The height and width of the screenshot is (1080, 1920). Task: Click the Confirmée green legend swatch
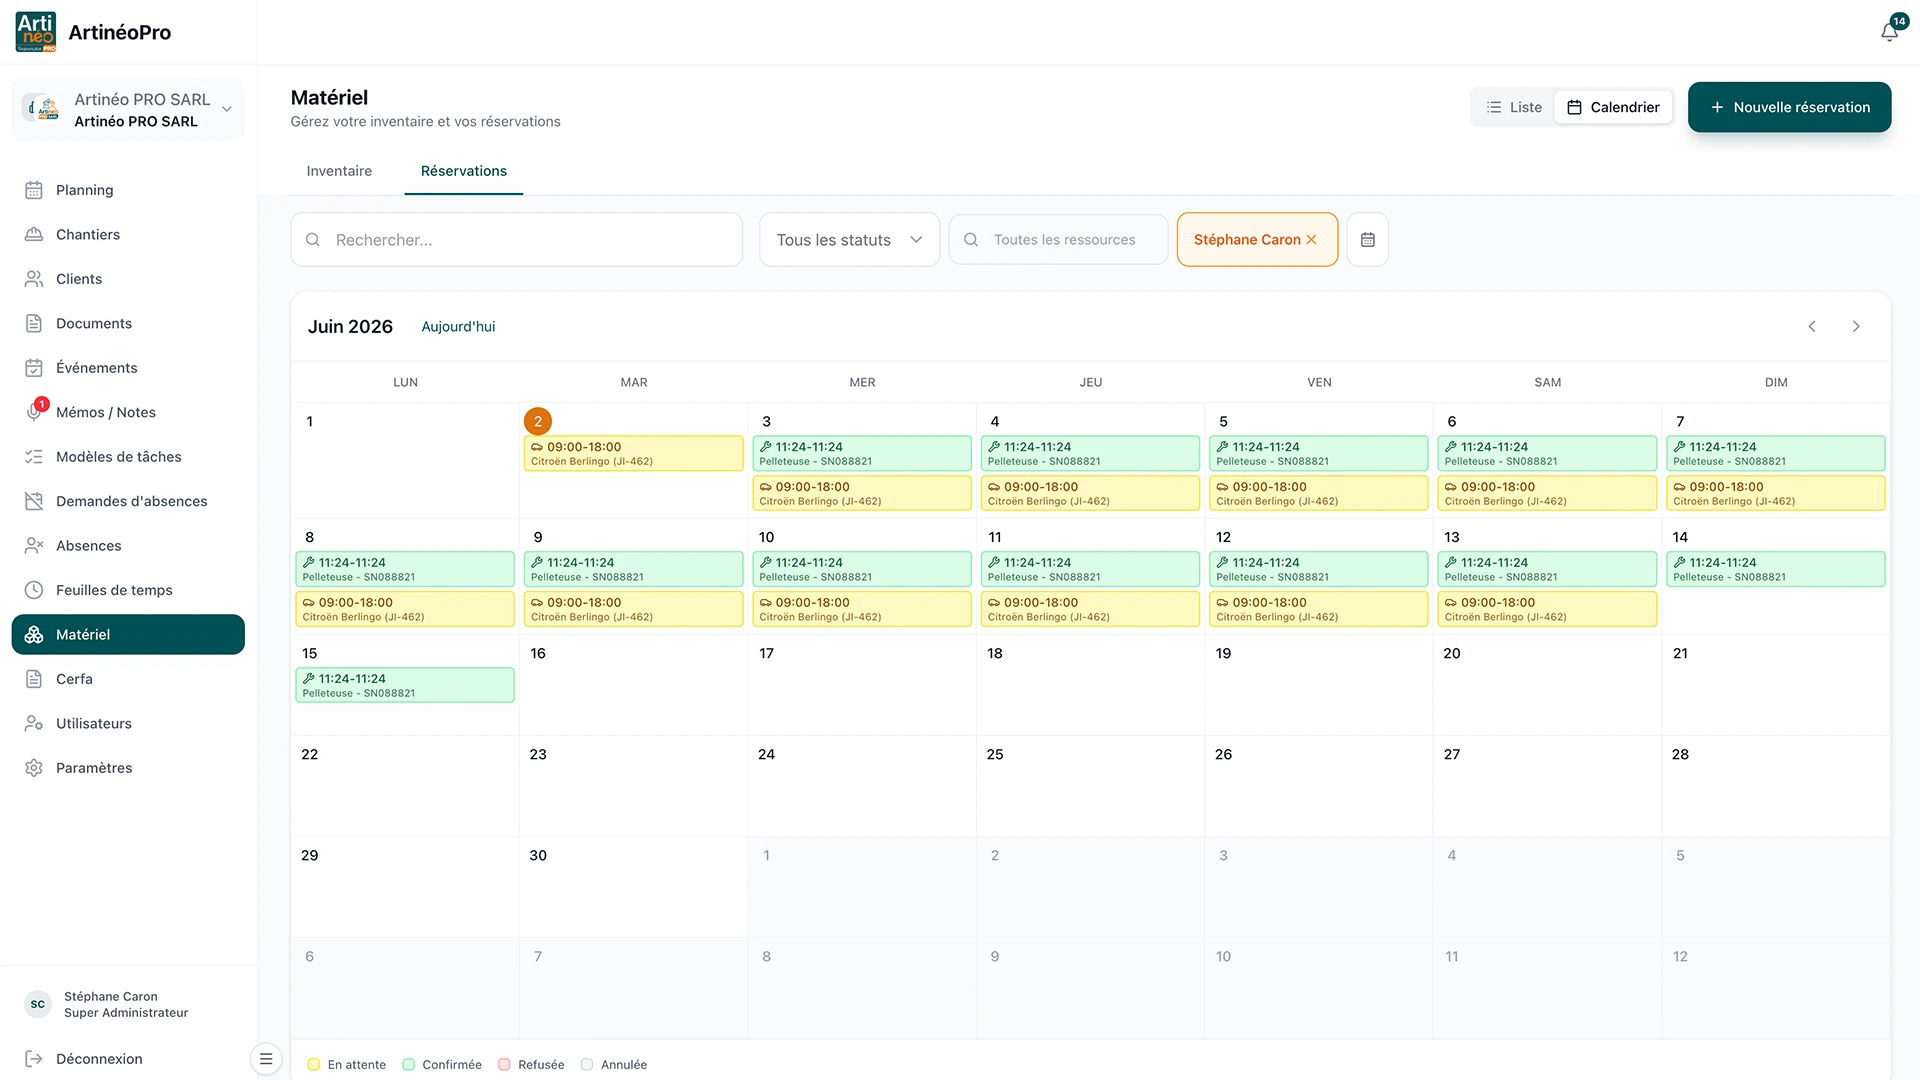click(x=409, y=1065)
